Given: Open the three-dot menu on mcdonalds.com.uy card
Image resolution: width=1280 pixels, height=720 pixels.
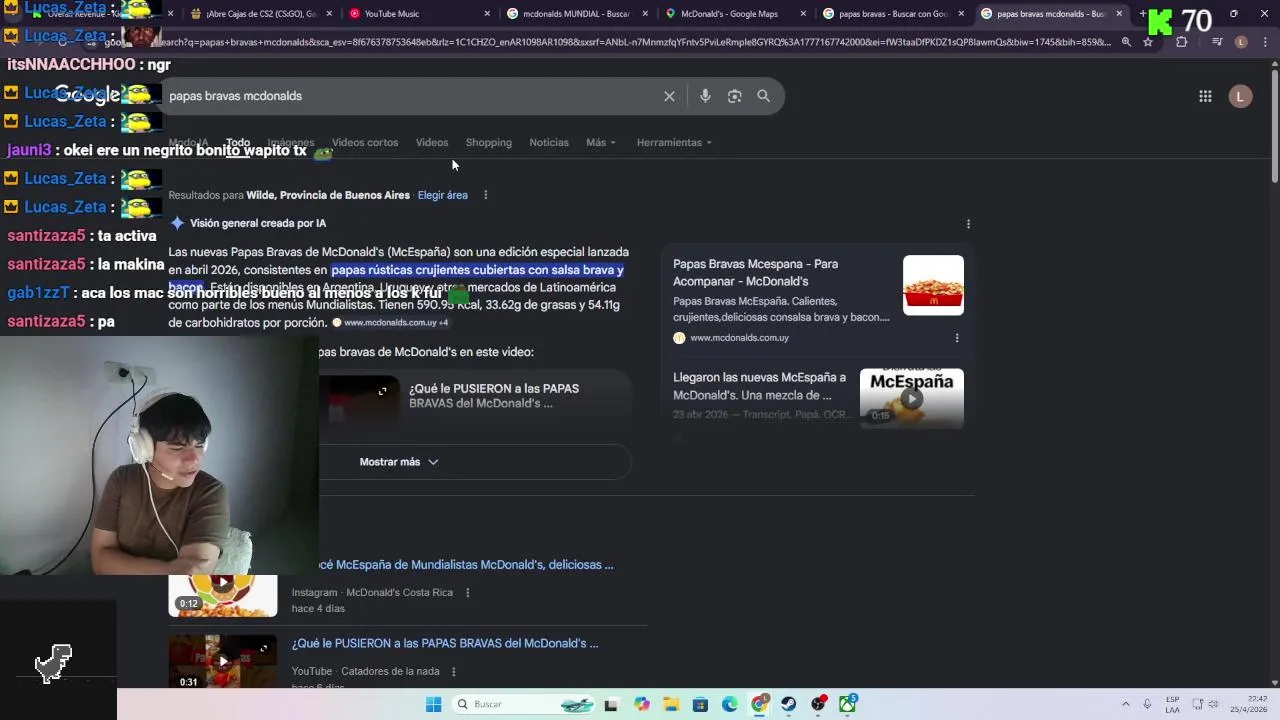Looking at the screenshot, I should (956, 338).
